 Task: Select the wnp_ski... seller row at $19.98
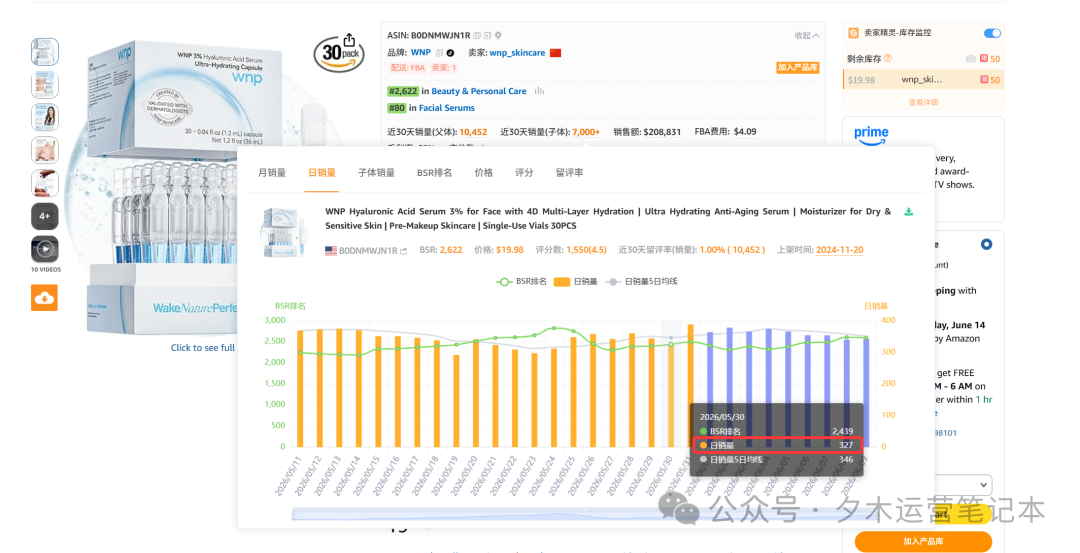point(923,80)
